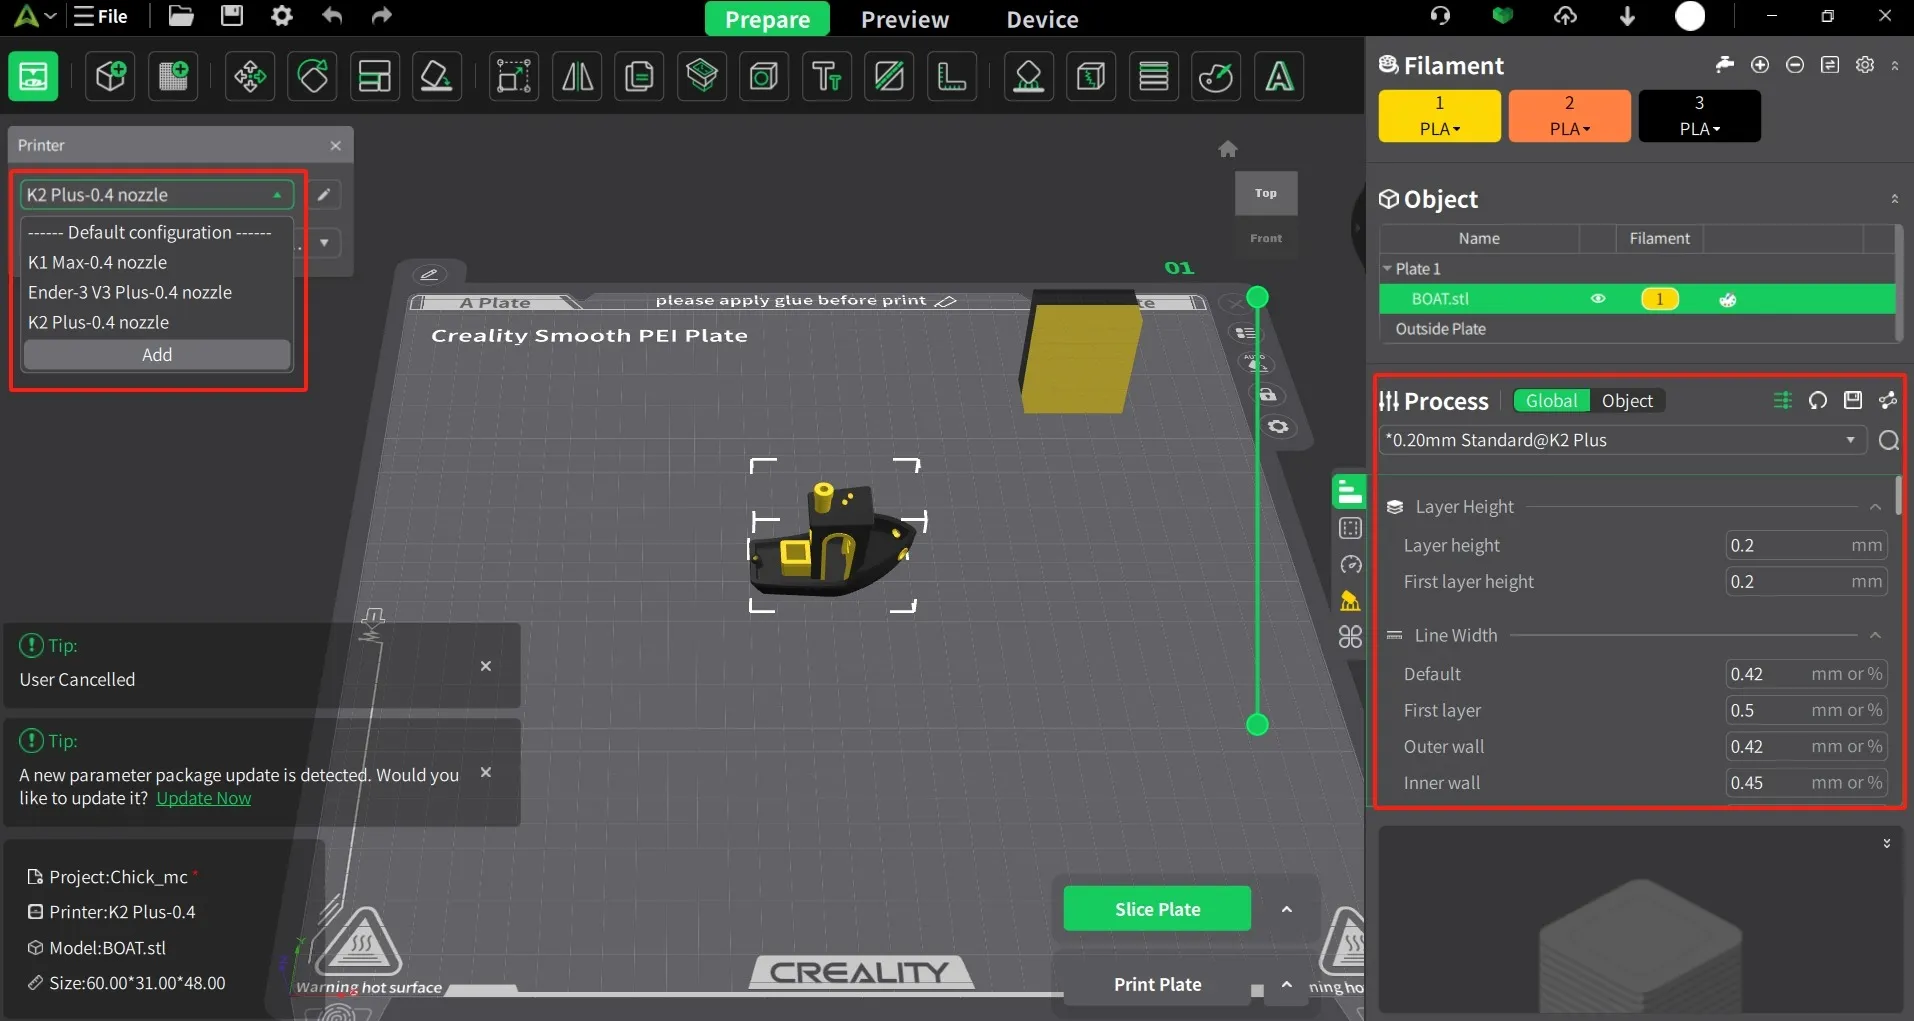This screenshot has width=1914, height=1021.
Task: Collapse the Layer Height section
Action: pos(1875,507)
